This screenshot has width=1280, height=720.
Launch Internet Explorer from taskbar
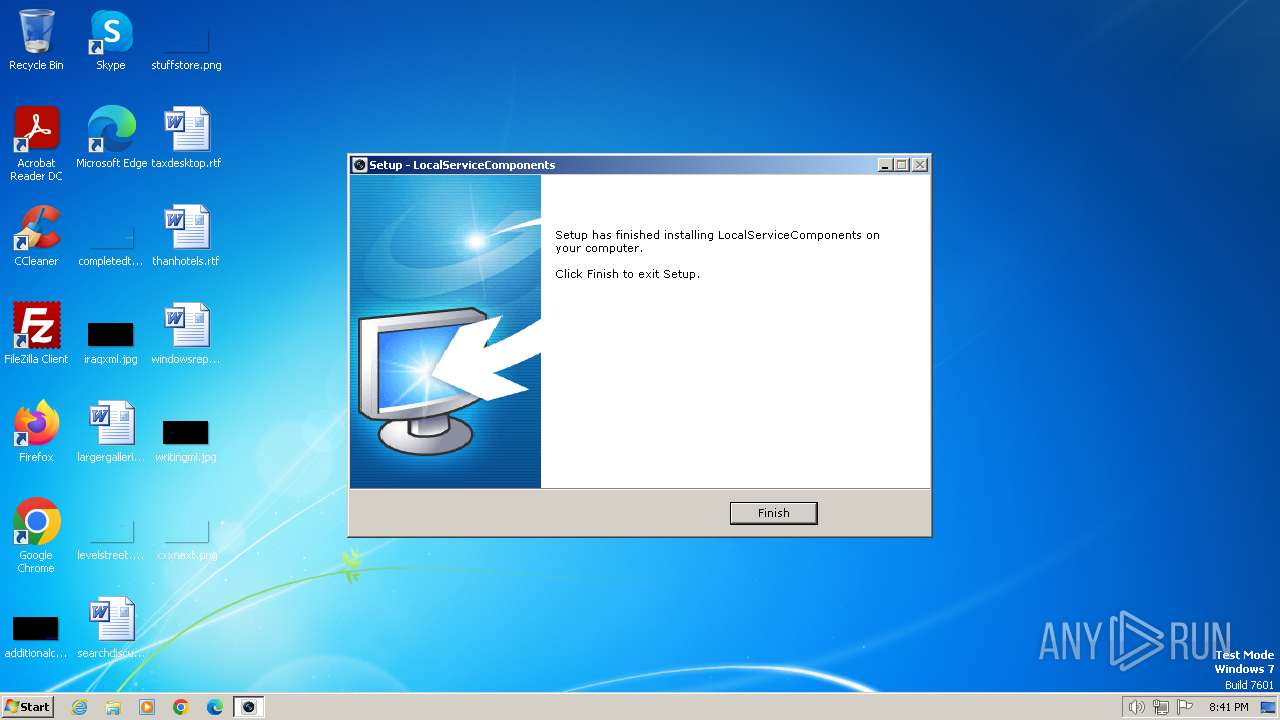[79, 707]
